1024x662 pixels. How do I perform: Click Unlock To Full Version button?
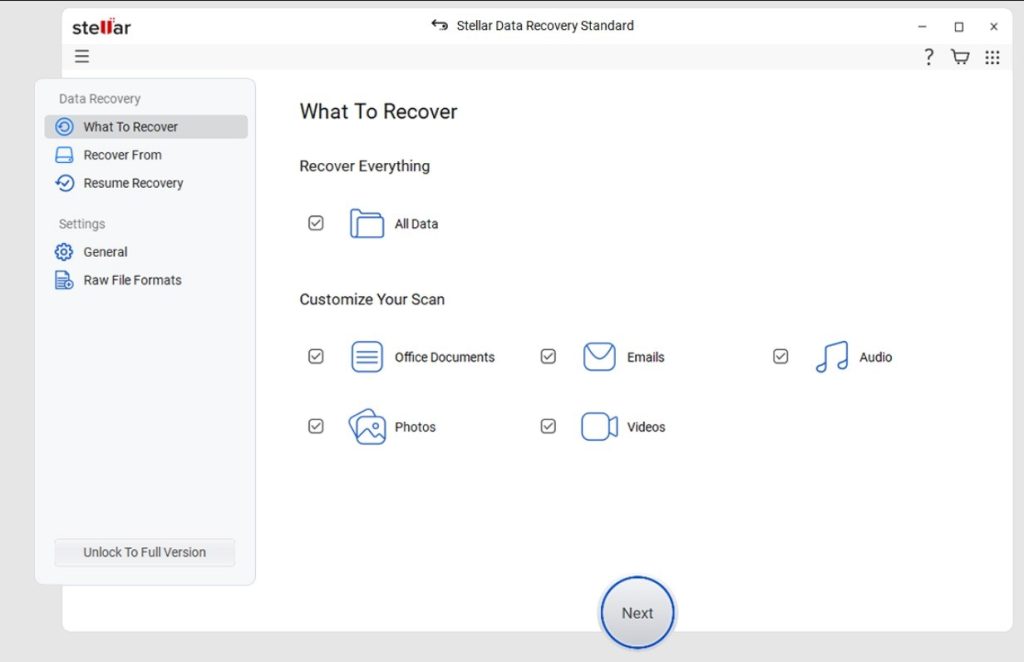[x=145, y=552]
